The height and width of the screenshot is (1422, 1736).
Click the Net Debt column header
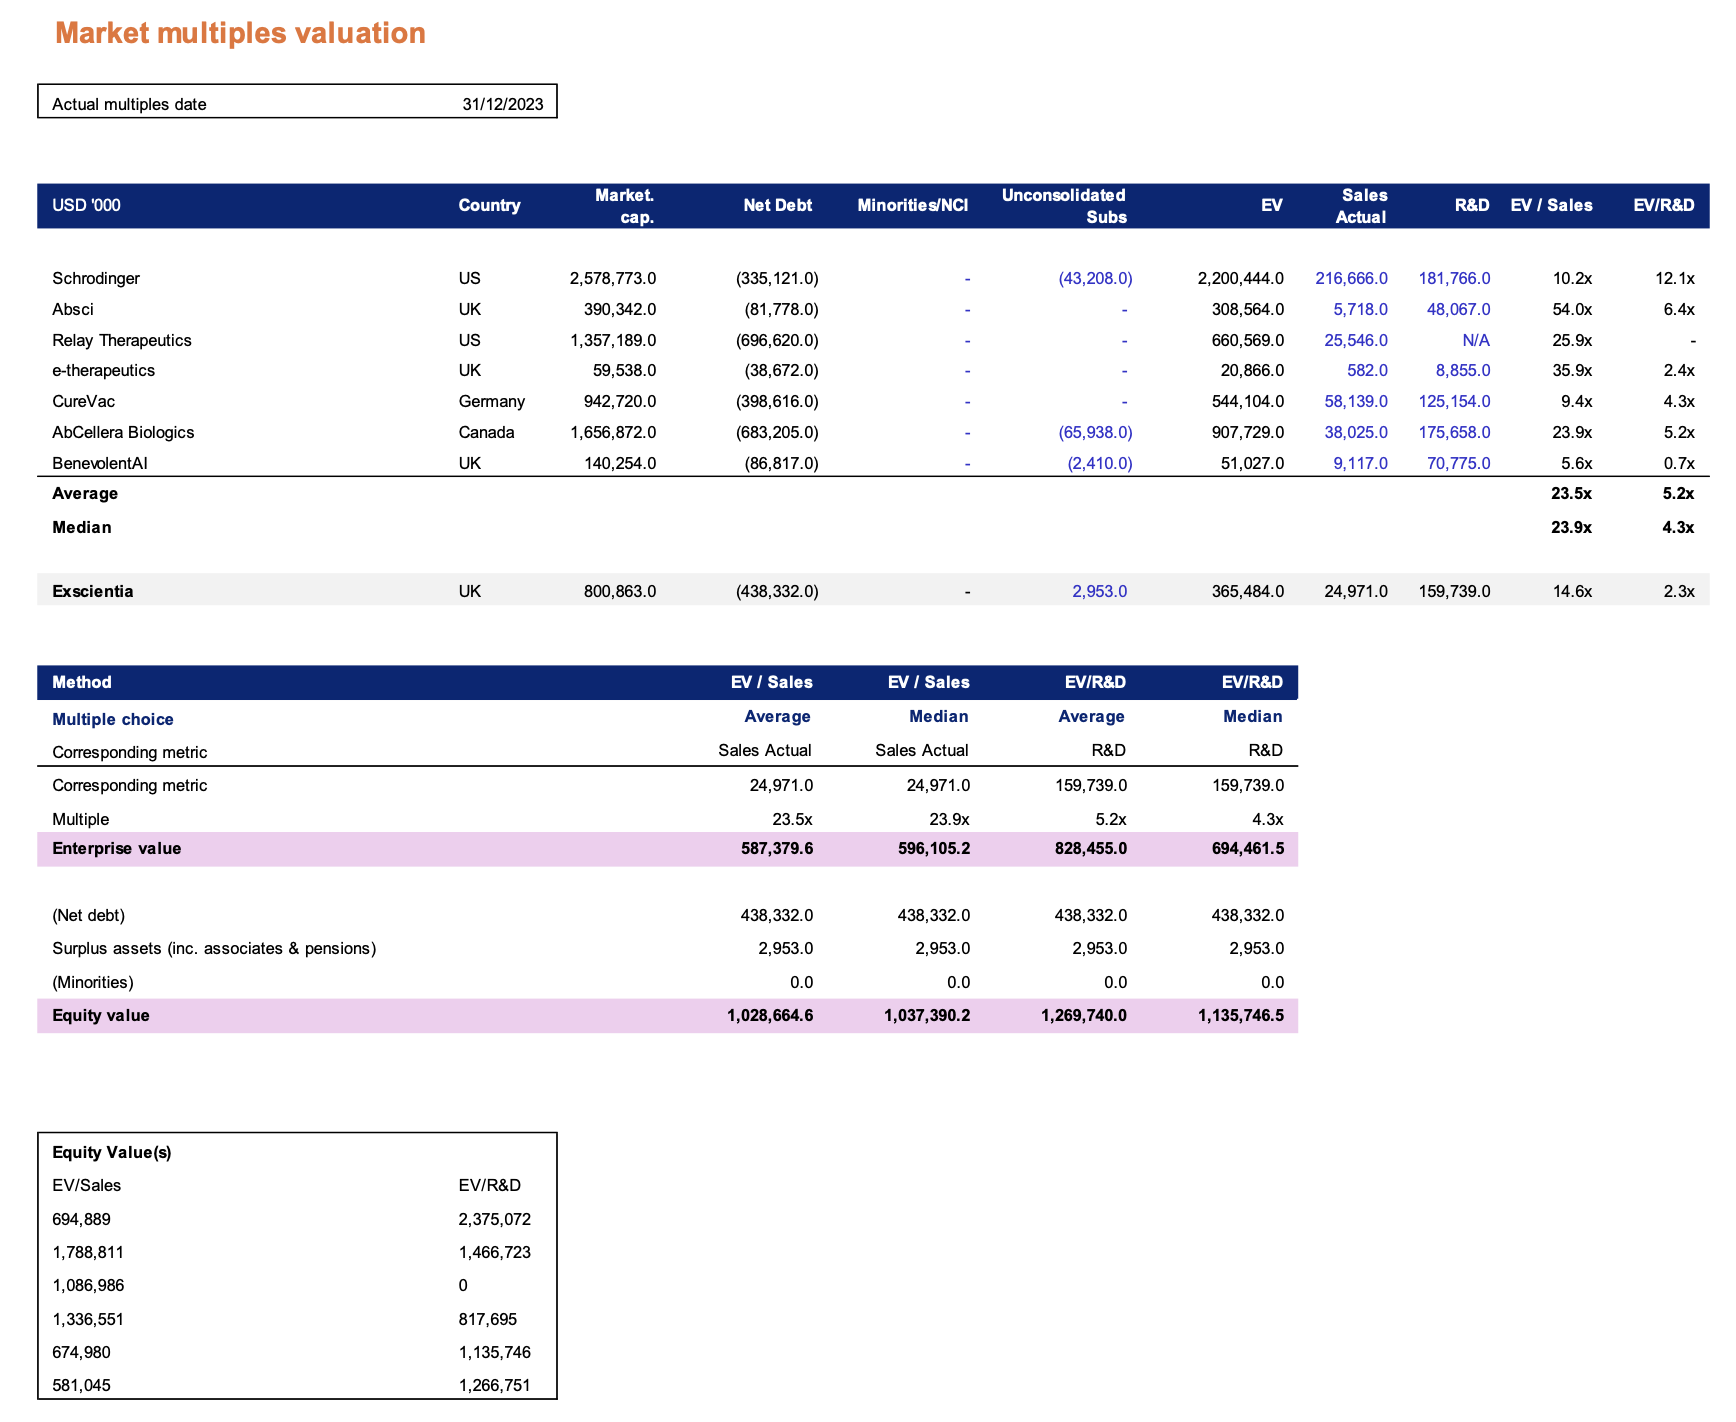tap(777, 205)
